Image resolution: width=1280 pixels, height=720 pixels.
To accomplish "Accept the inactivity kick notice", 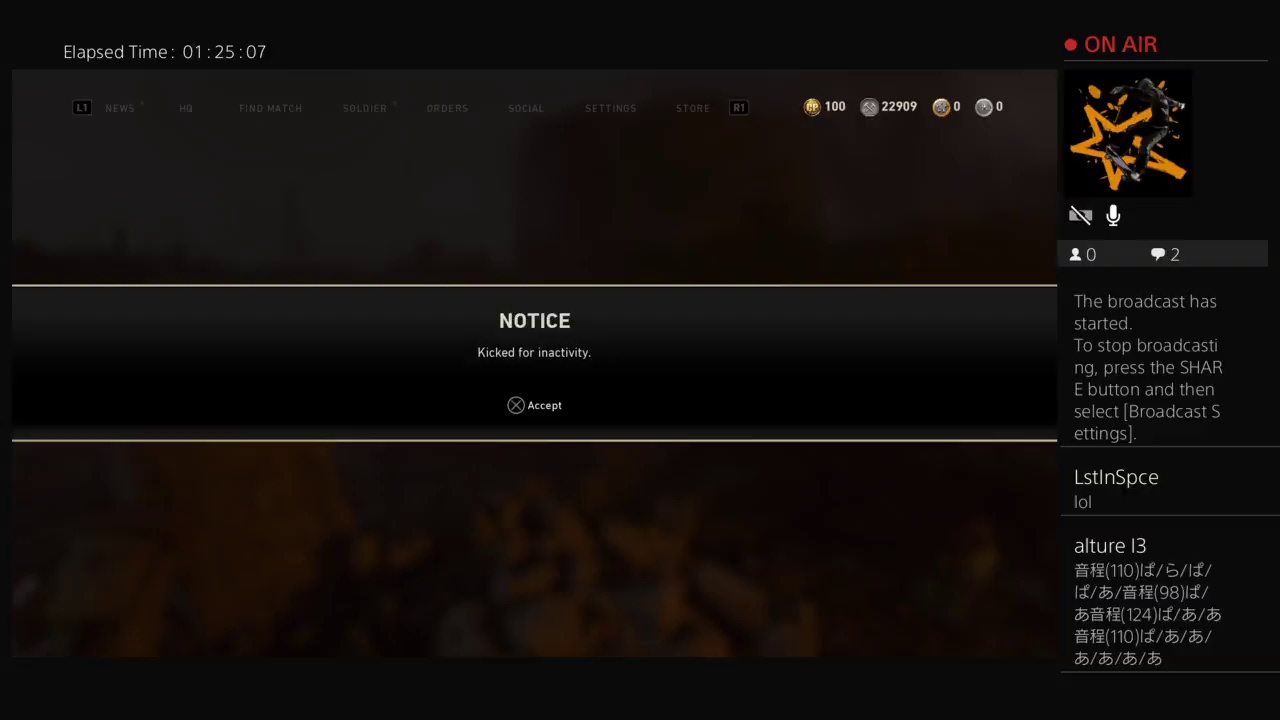I will coord(535,405).
